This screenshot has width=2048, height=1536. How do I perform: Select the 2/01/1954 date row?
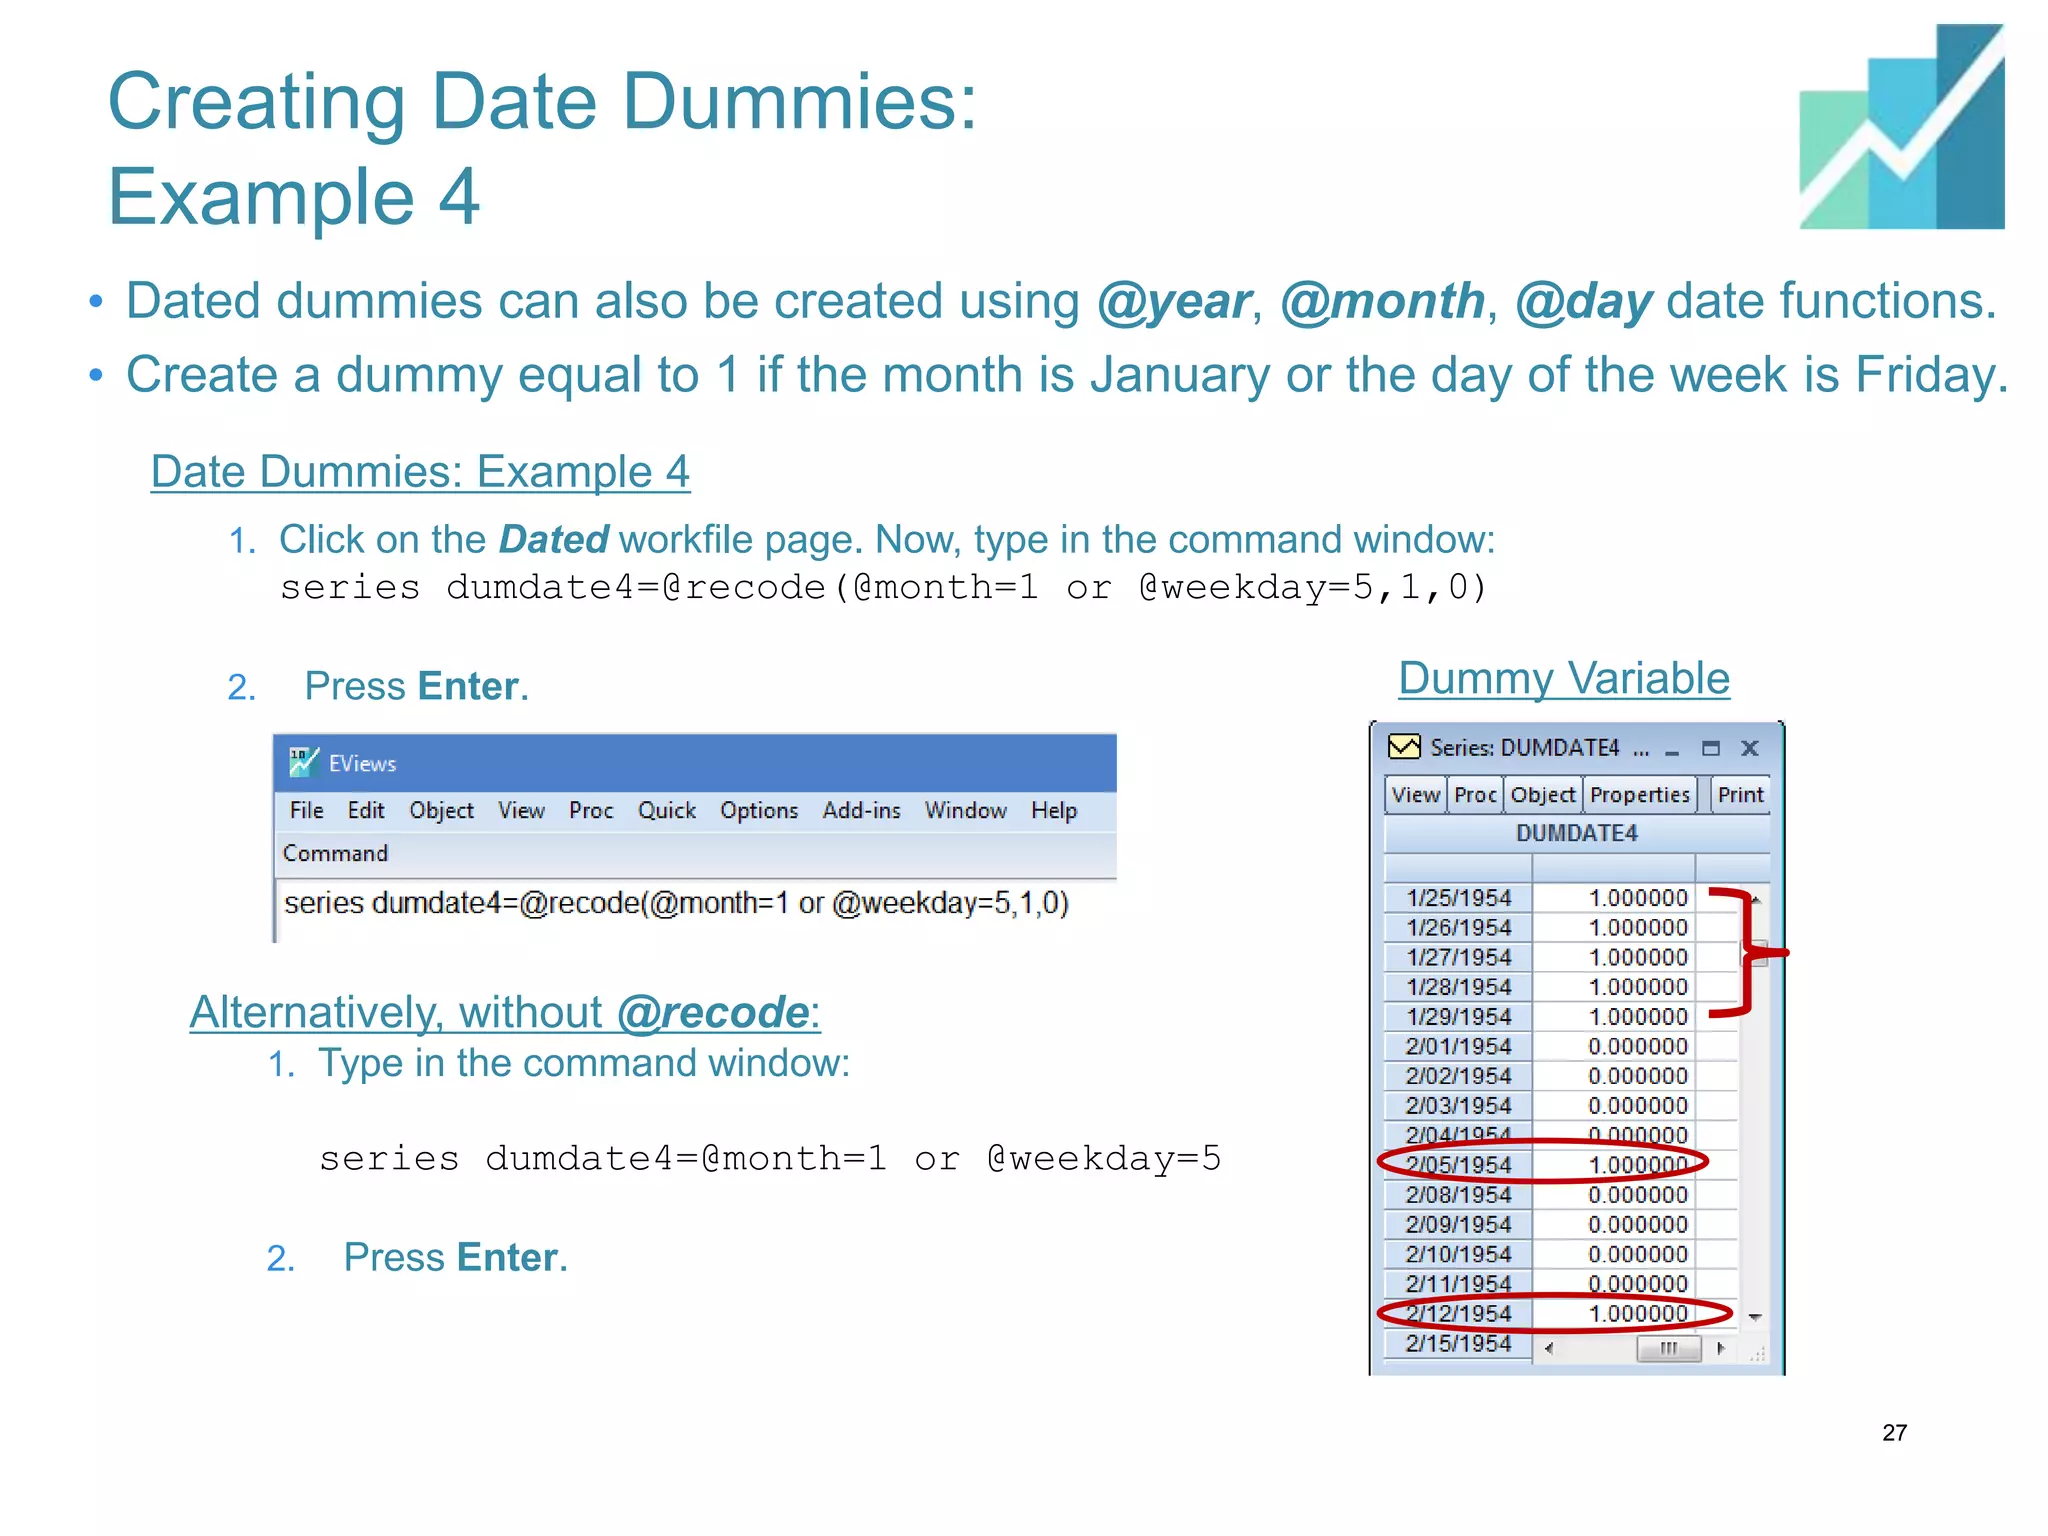coord(1458,1046)
